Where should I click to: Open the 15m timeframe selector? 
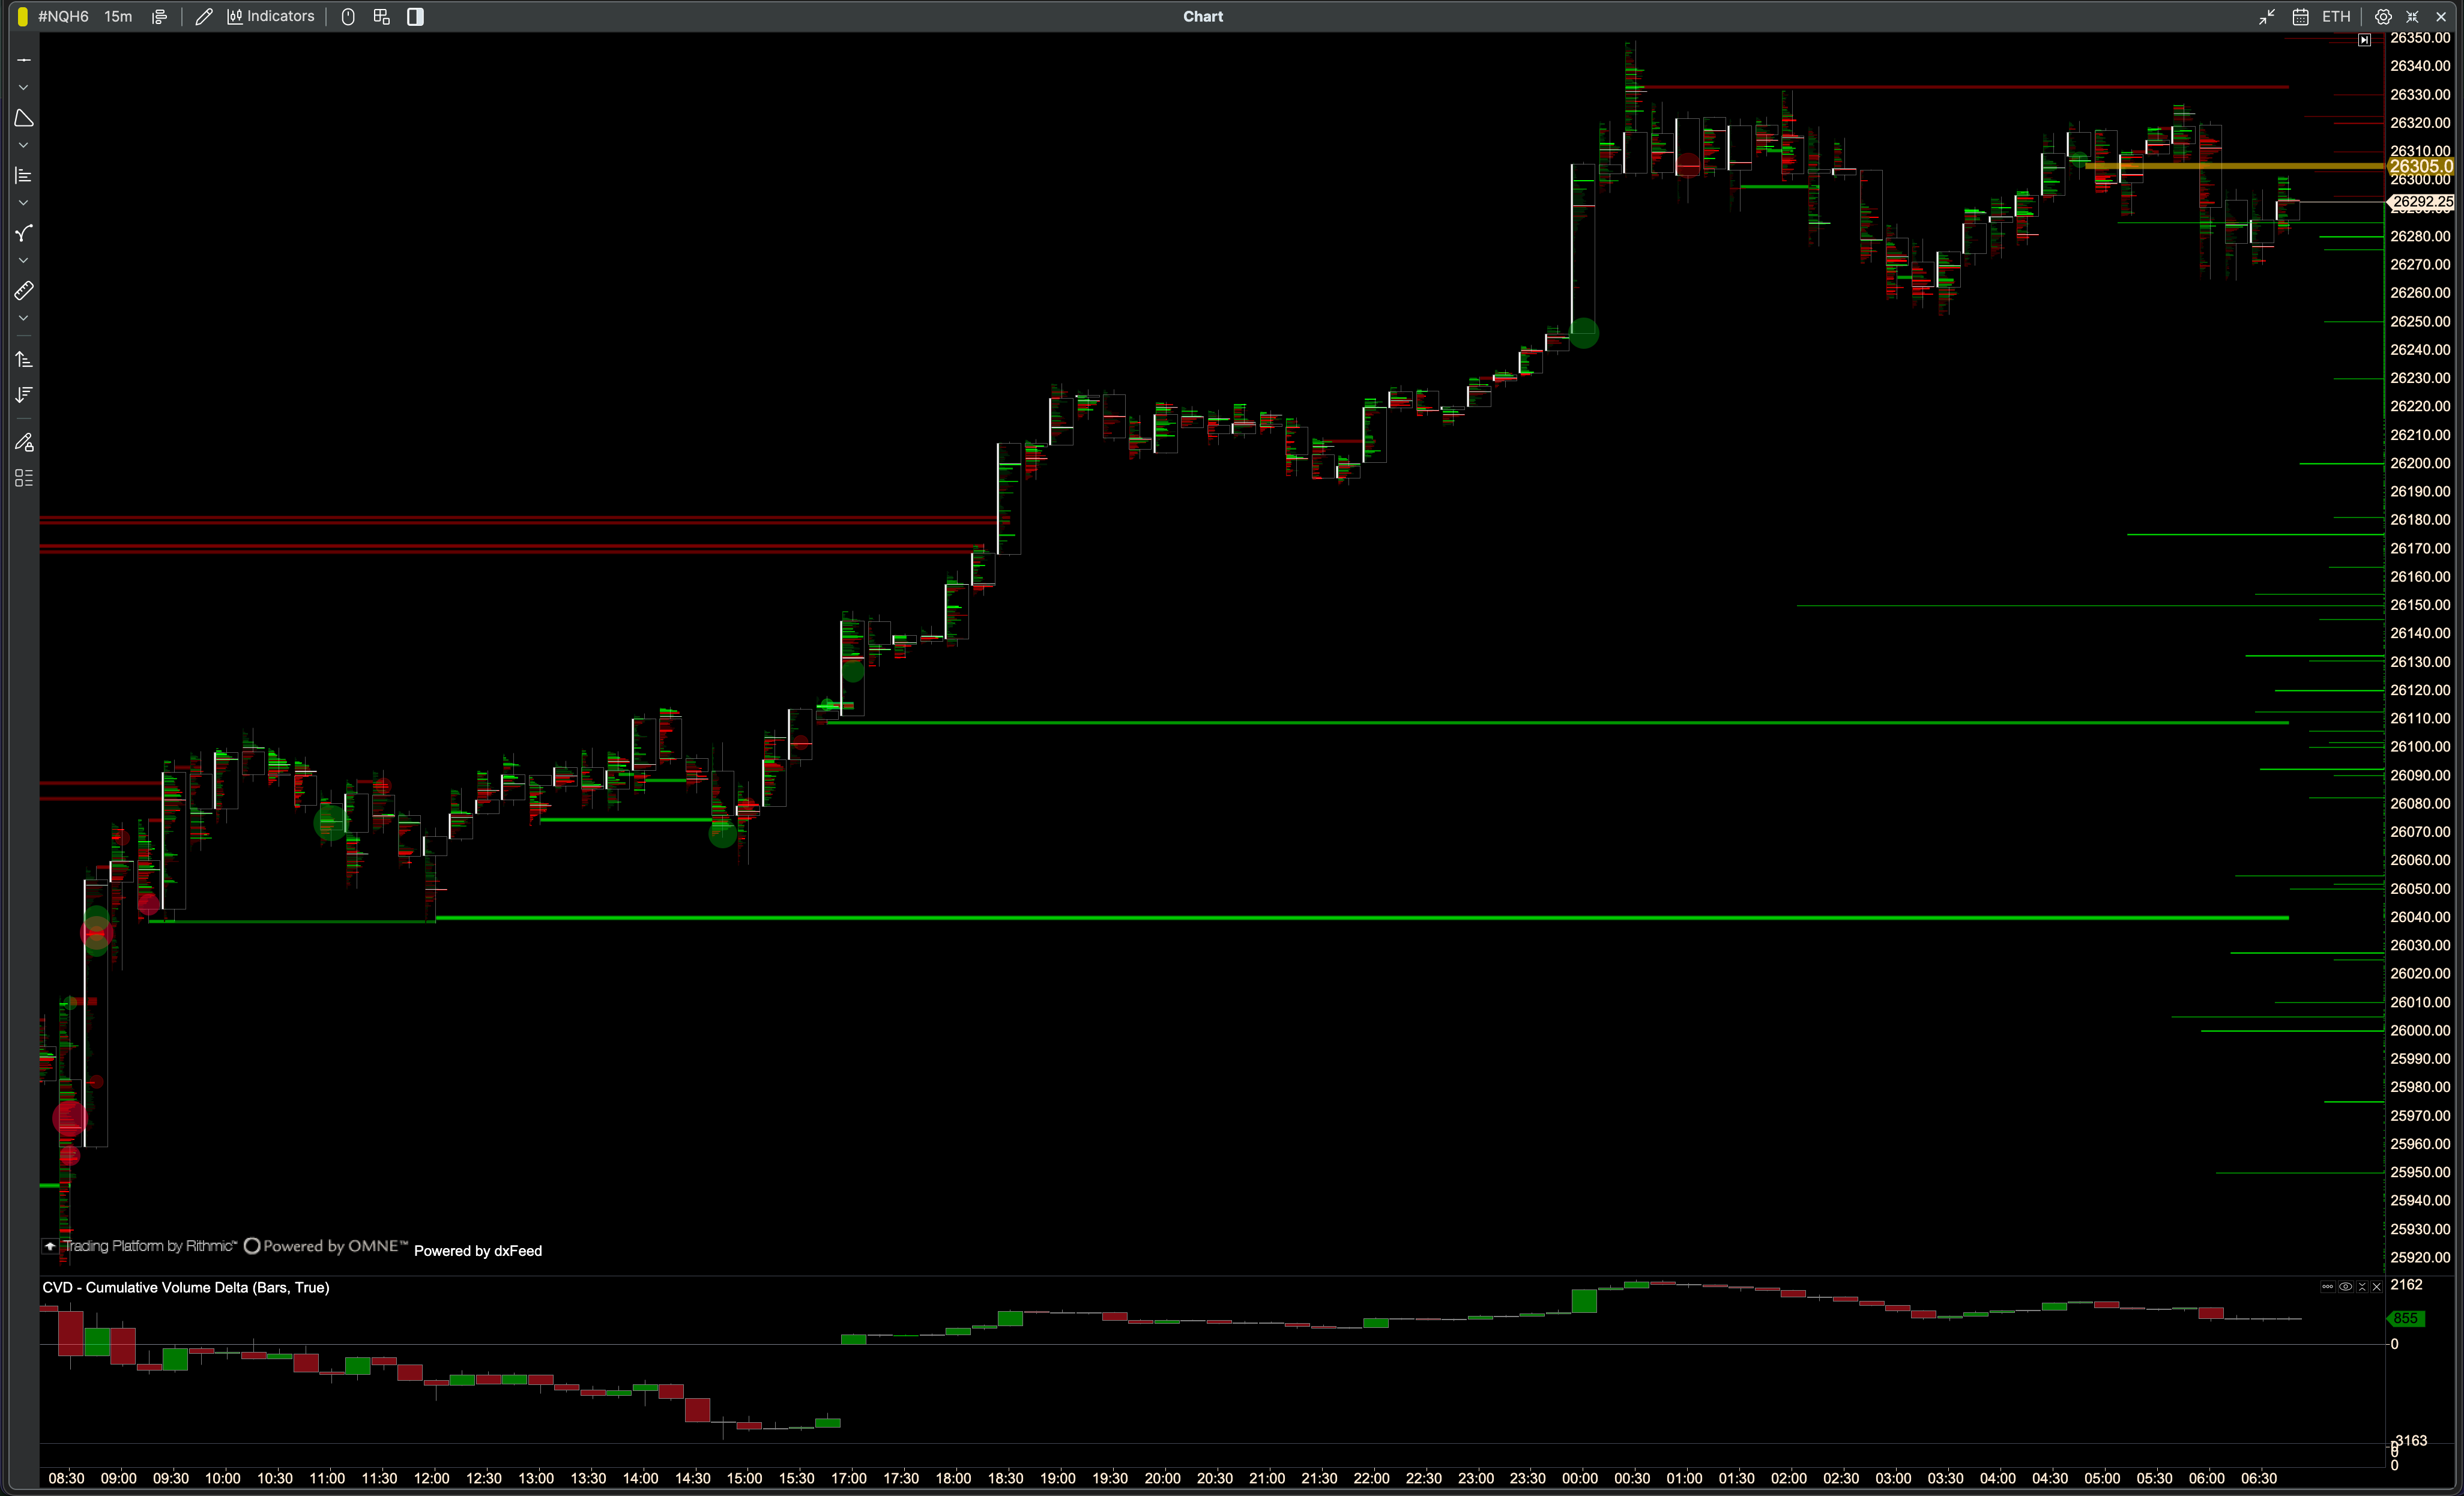coord(118,16)
